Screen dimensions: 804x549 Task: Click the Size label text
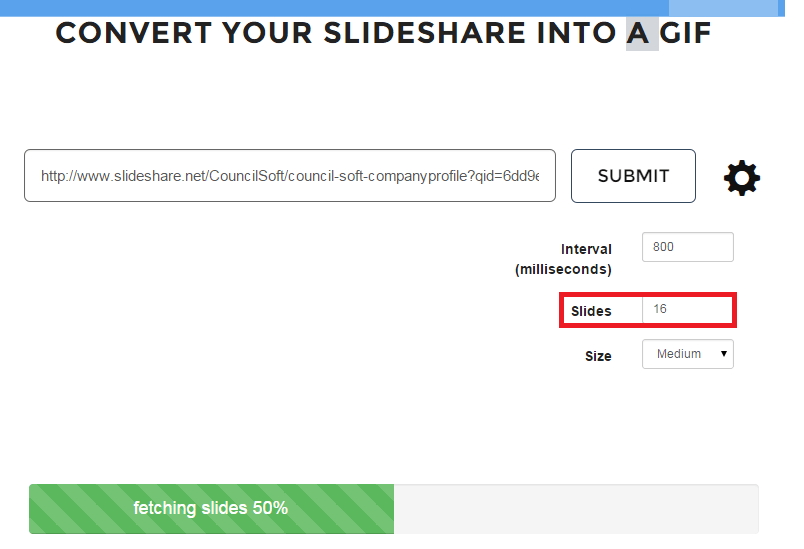[598, 356]
